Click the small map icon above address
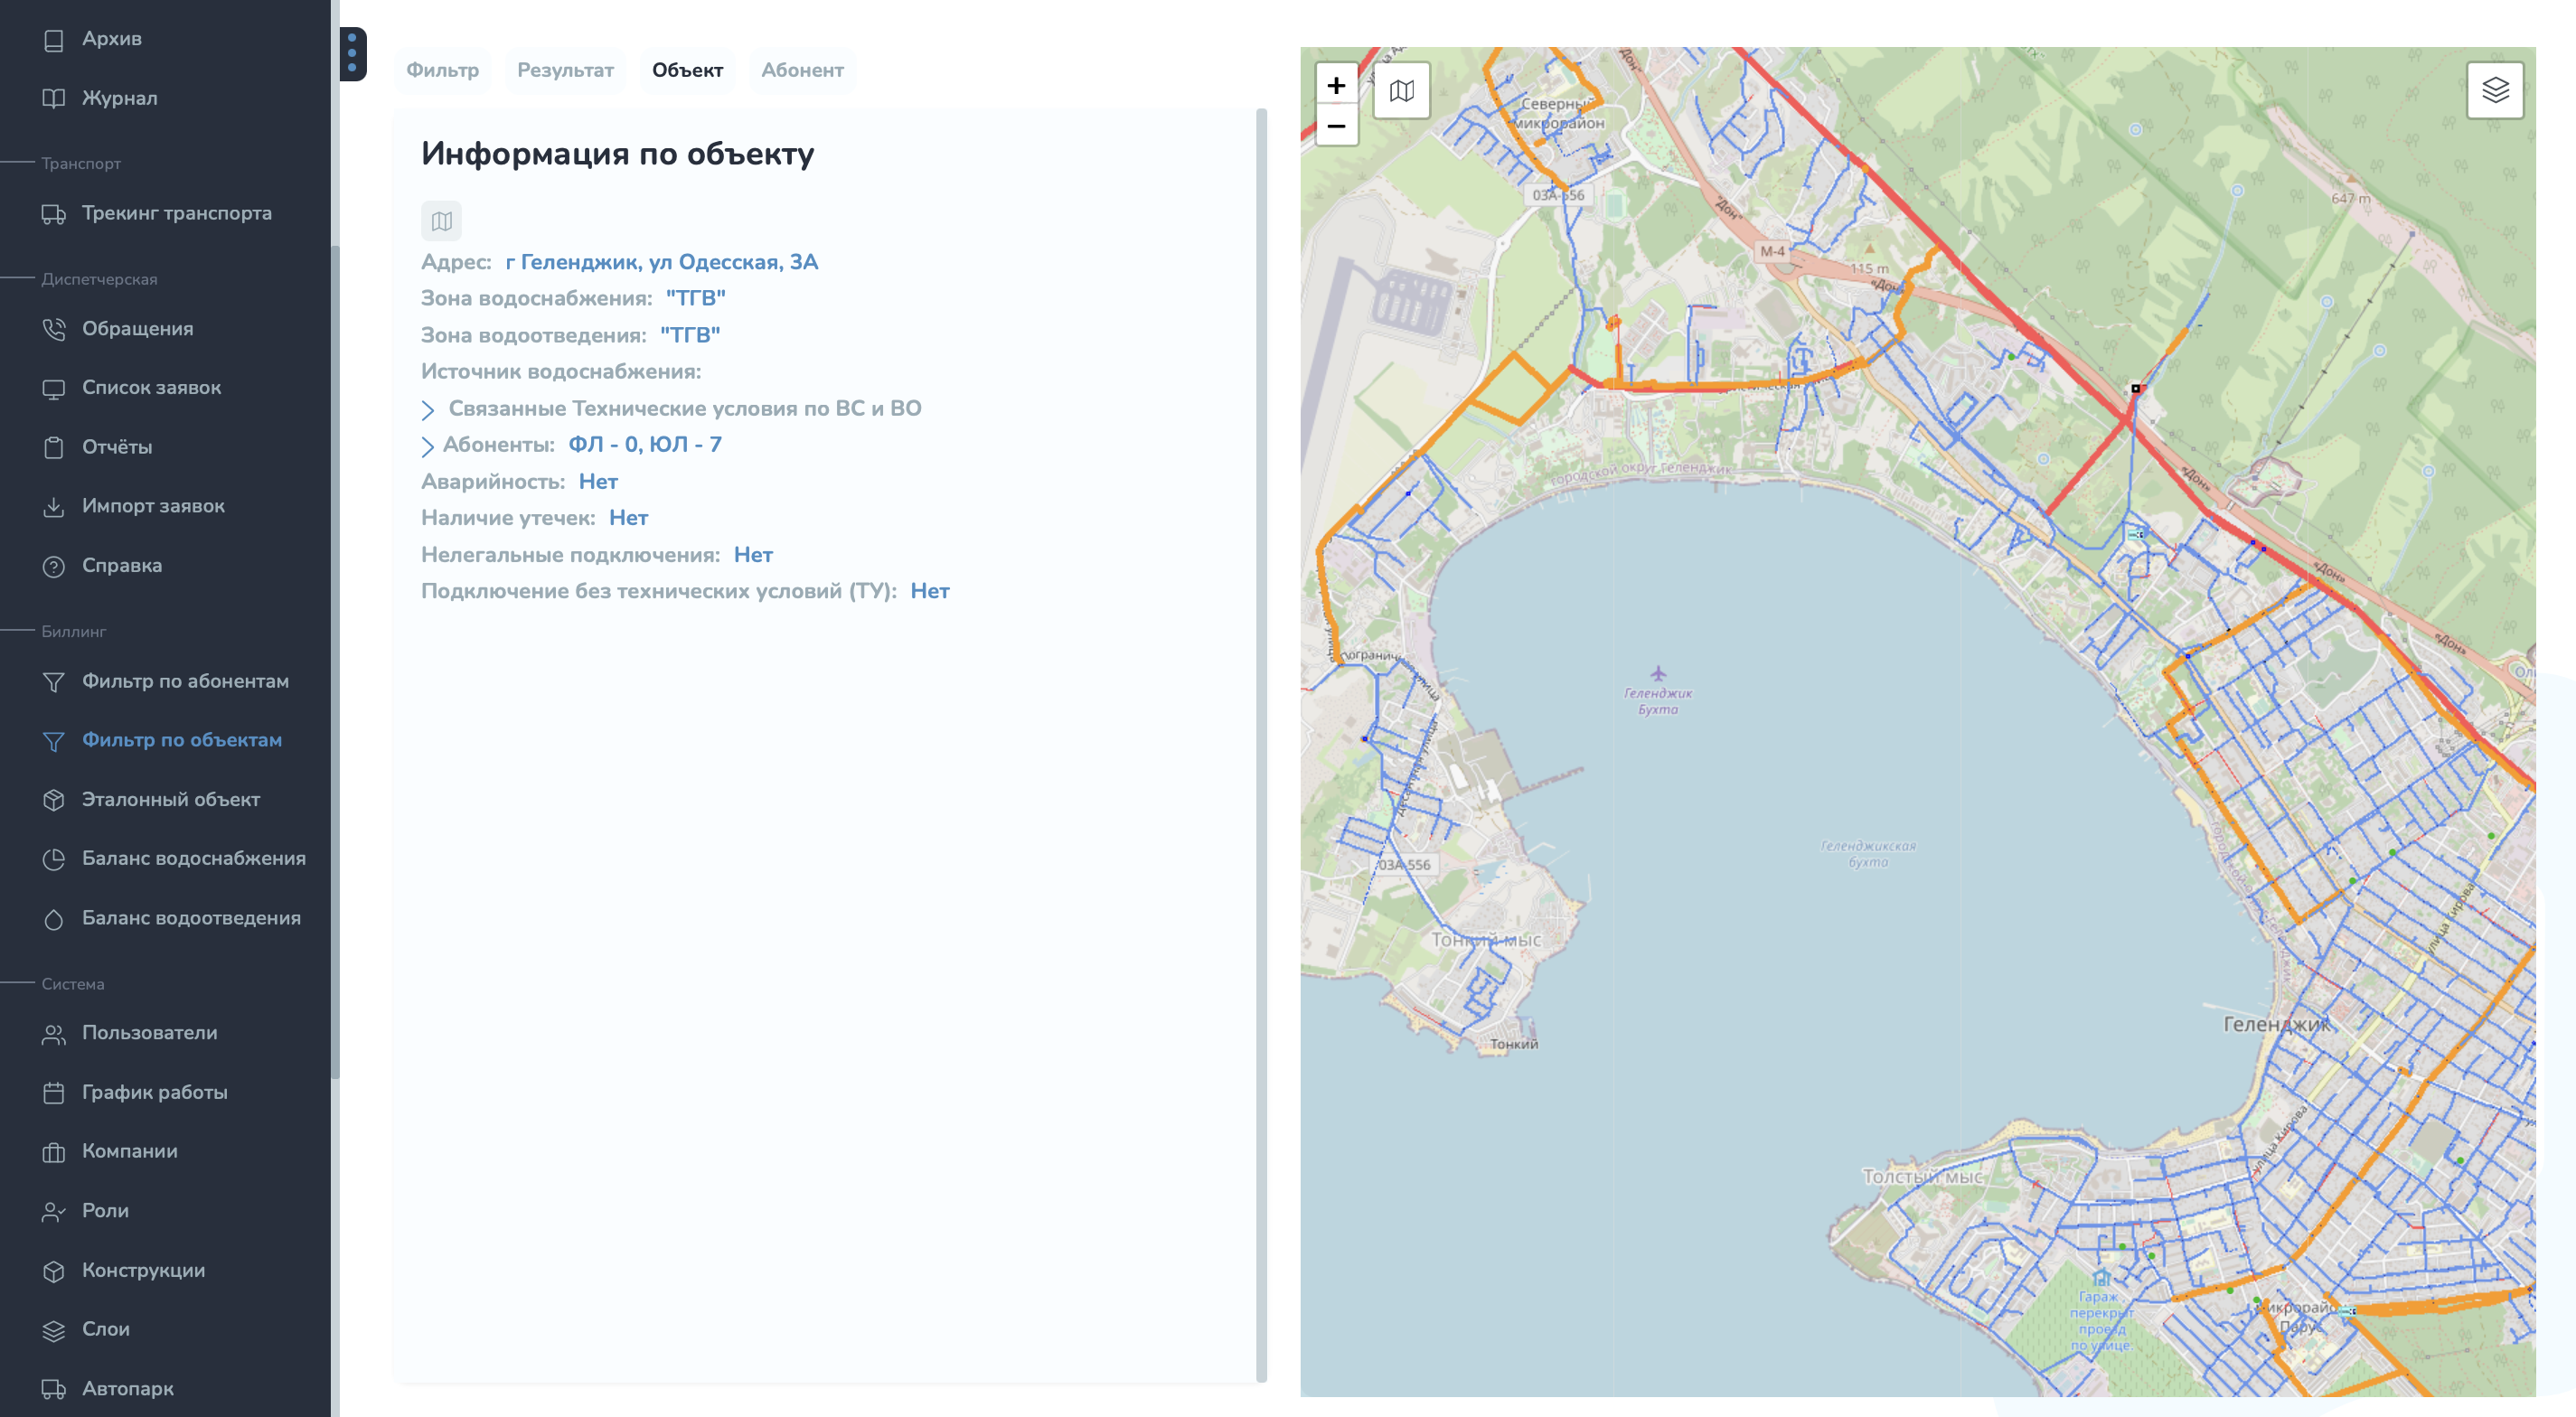Screen dimensions: 2576x1417 441,221
